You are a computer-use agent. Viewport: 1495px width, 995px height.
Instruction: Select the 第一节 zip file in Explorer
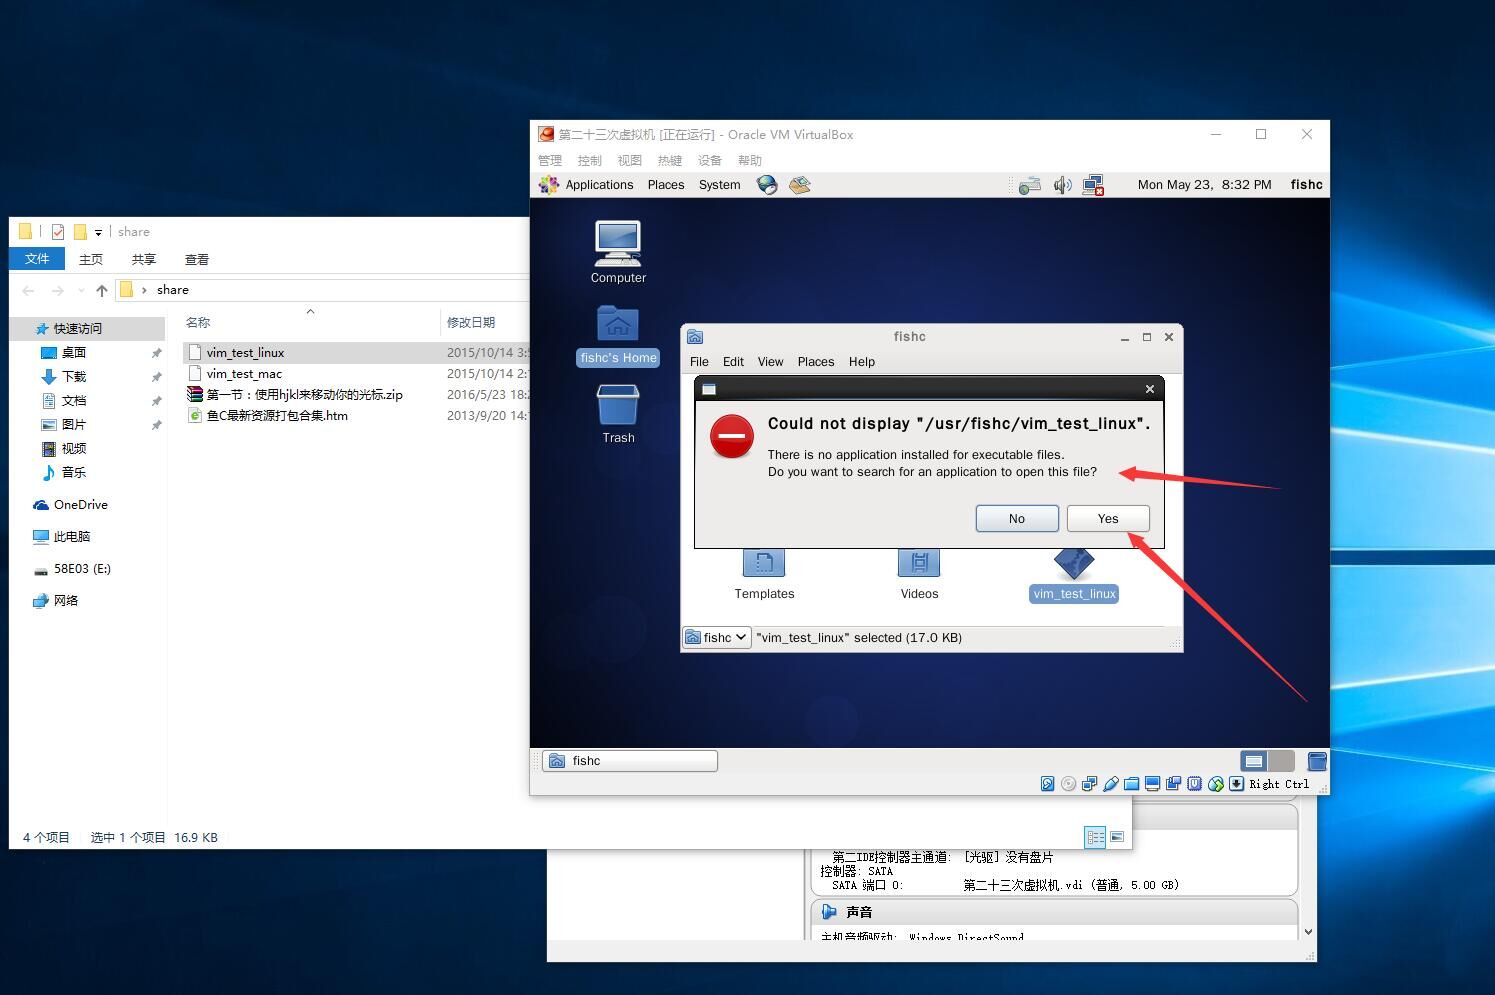point(304,394)
